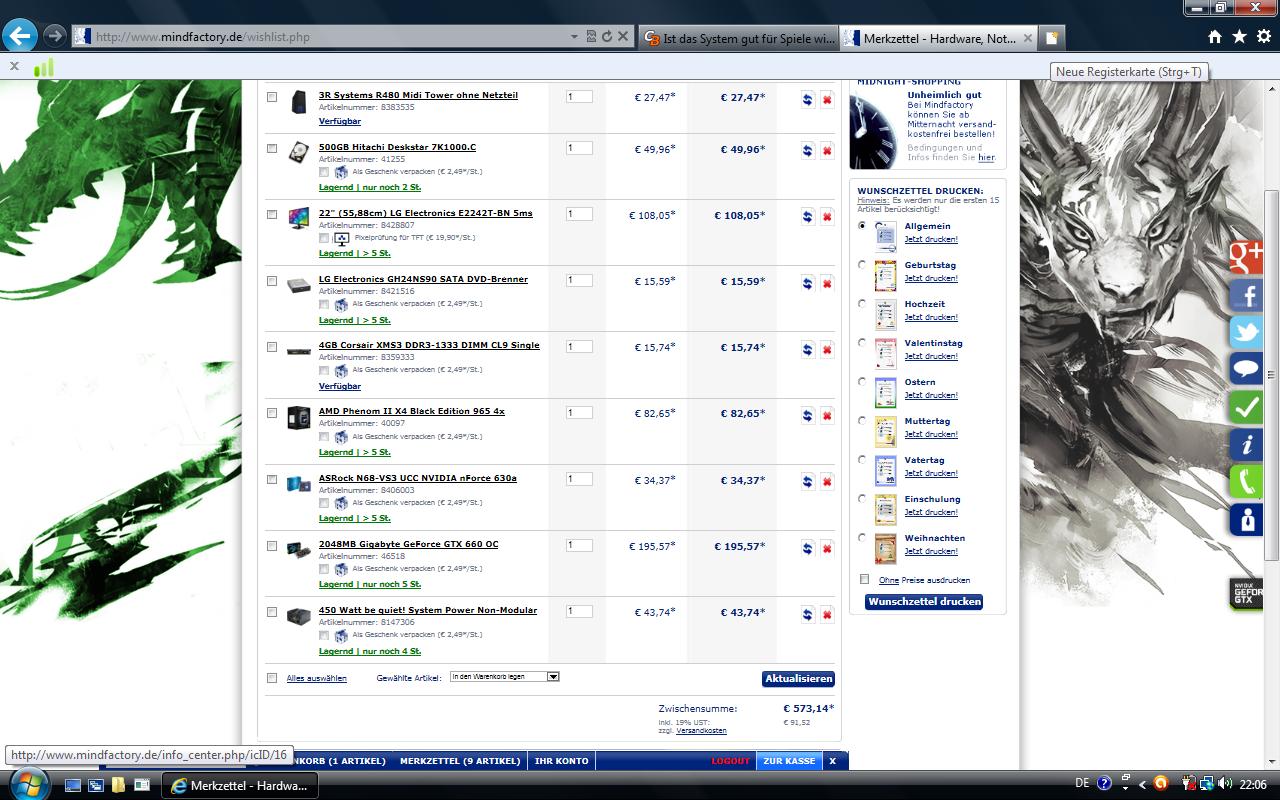Viewport: 1280px width, 800px height.
Task: Switch to the 'Ist das System gut für Spiele' tab
Action: pos(738,38)
